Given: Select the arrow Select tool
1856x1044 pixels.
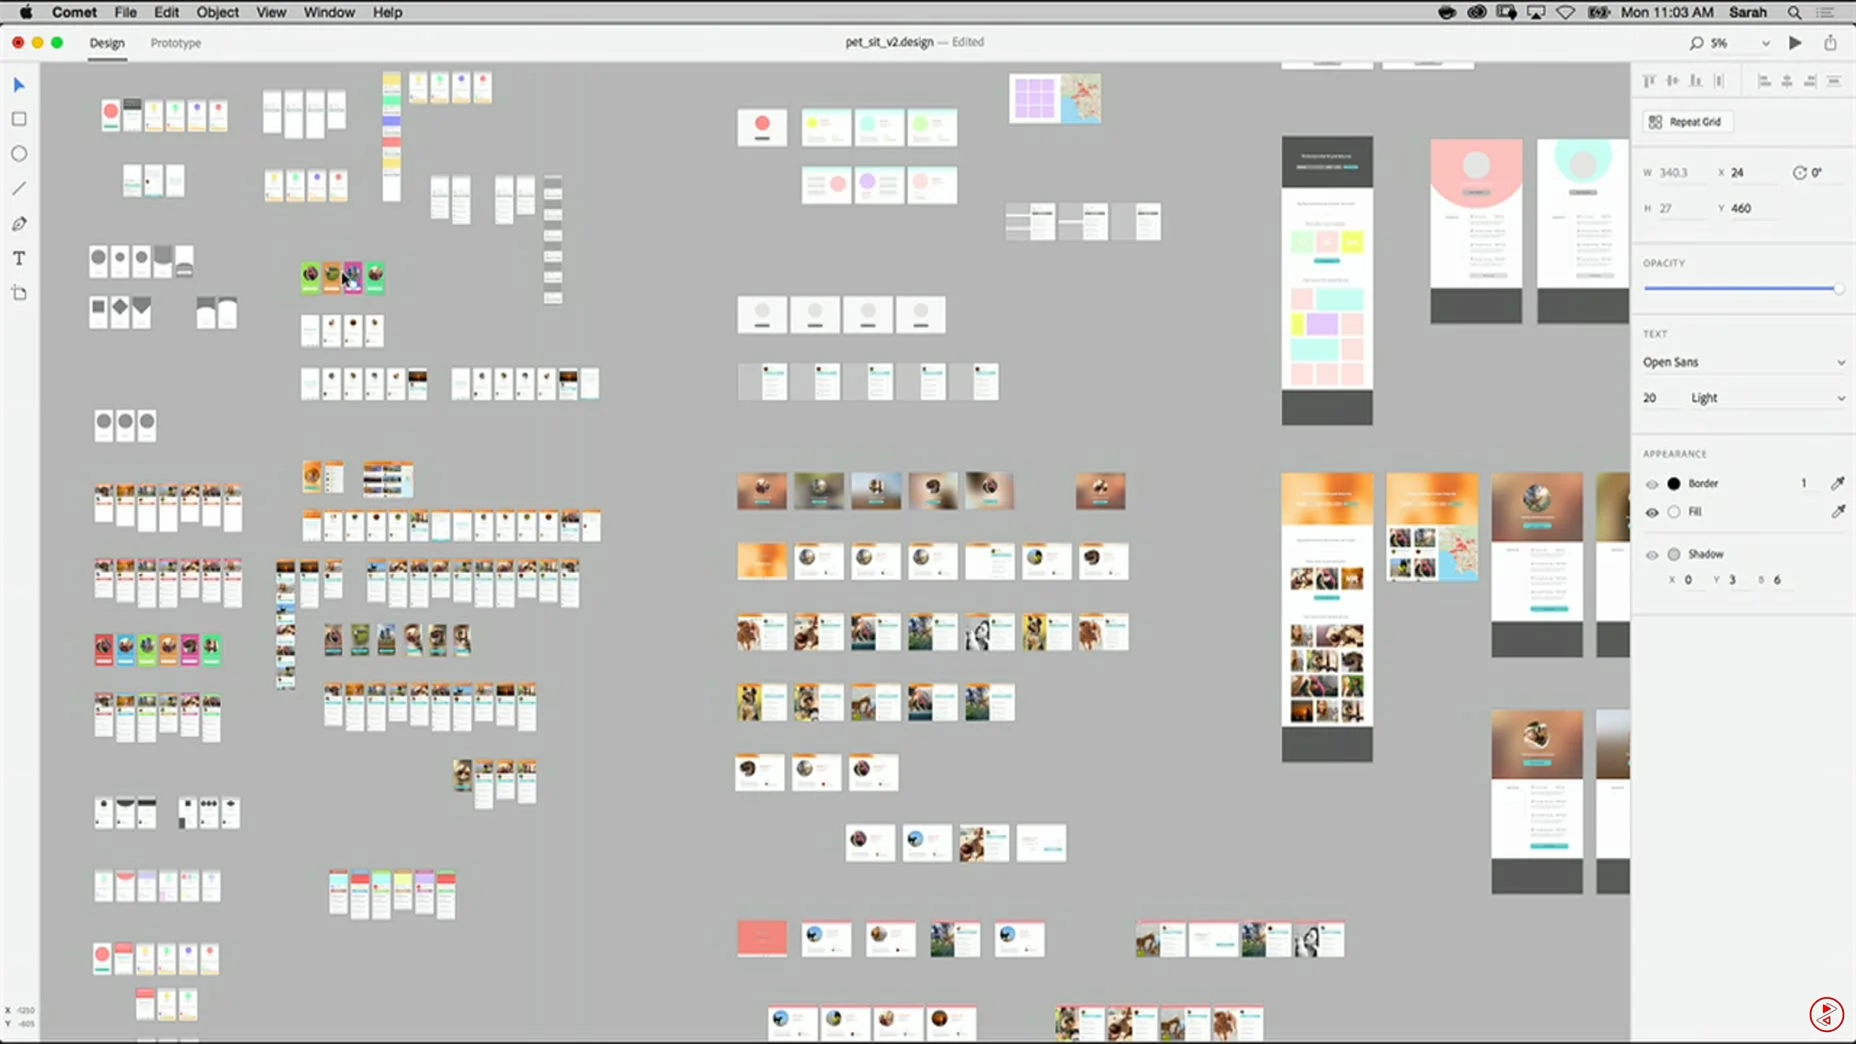Looking at the screenshot, I should click(x=19, y=85).
